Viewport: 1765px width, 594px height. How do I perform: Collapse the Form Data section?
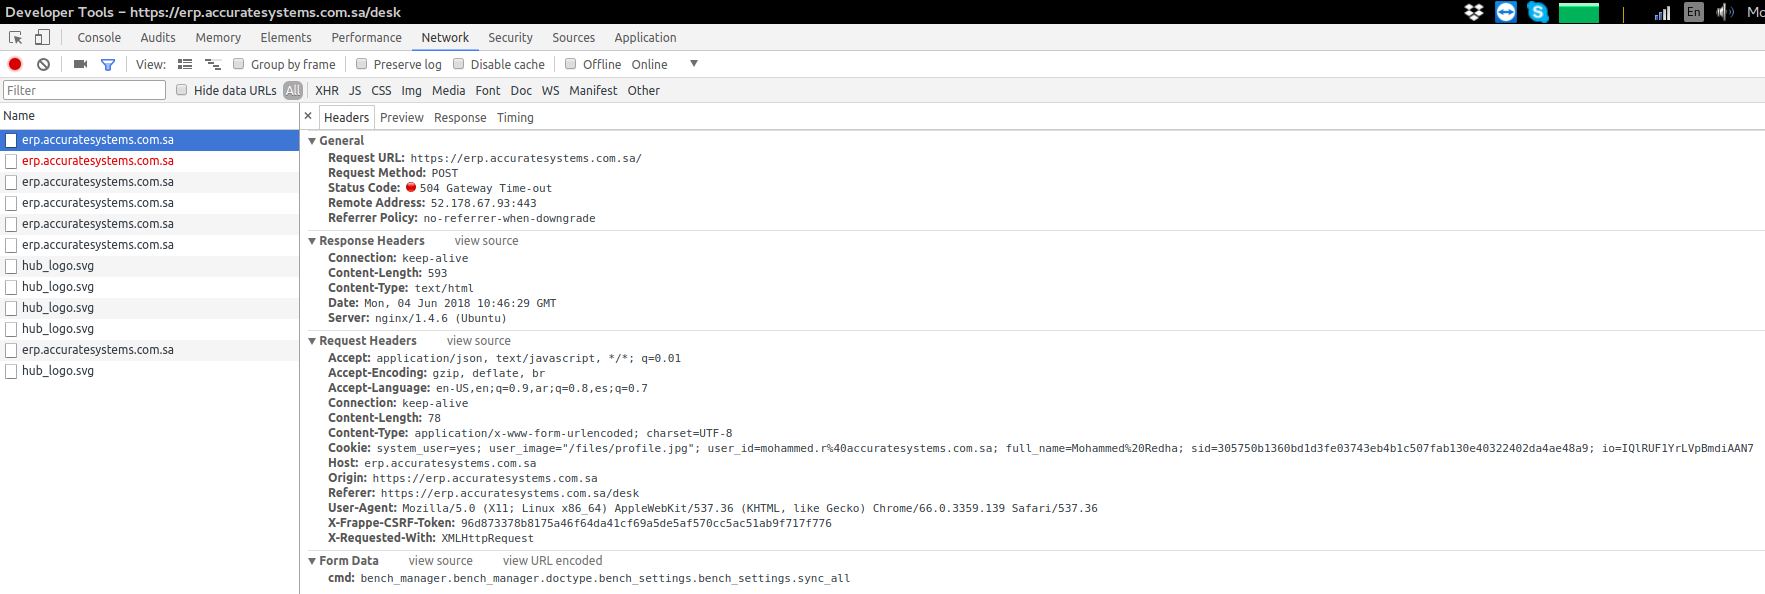312,561
